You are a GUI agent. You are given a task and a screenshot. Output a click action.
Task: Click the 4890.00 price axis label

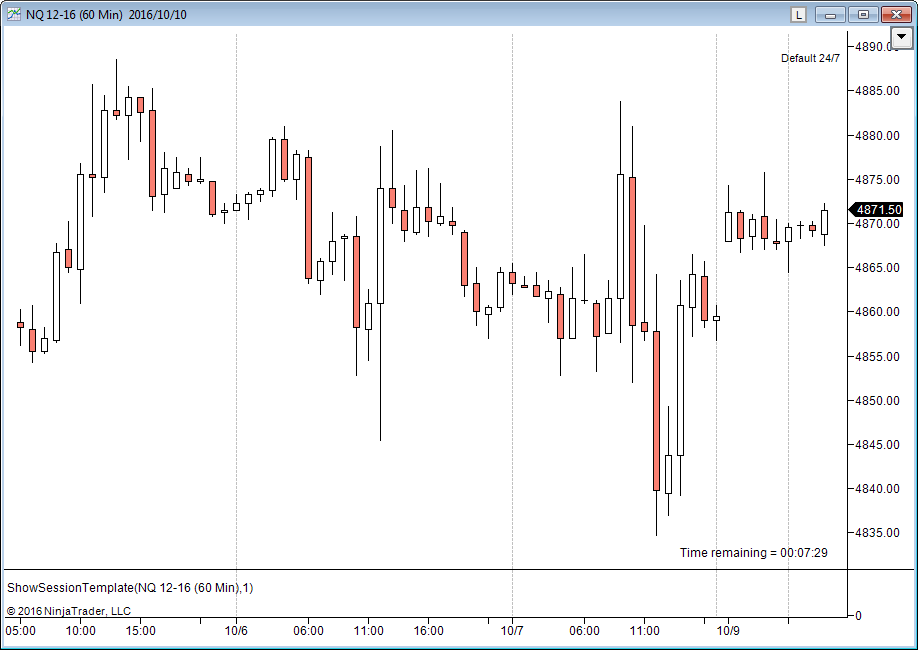[x=877, y=47]
